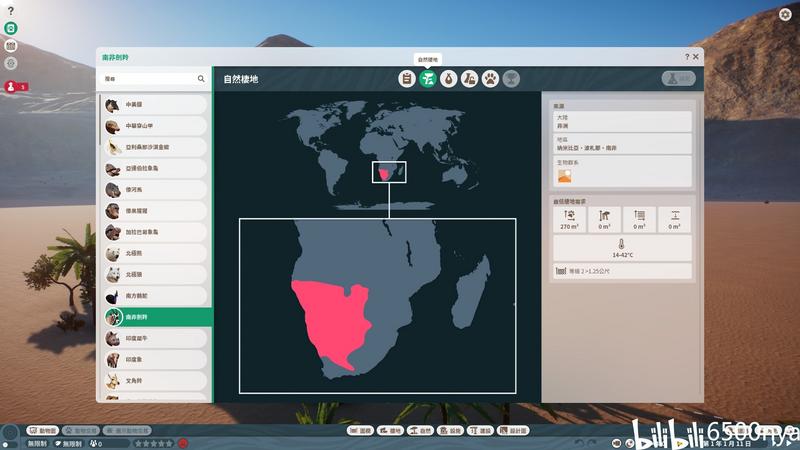Image resolution: width=800 pixels, height=450 pixels.
Task: Select 印度象 in the animal list
Action: click(155, 360)
